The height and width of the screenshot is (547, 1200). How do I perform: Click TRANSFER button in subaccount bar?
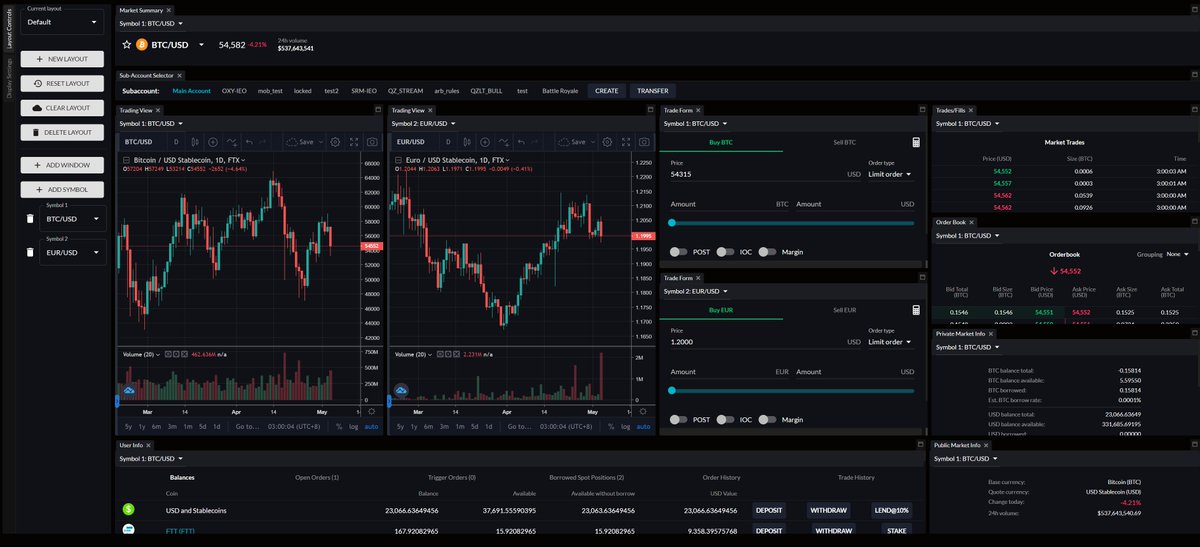653,90
